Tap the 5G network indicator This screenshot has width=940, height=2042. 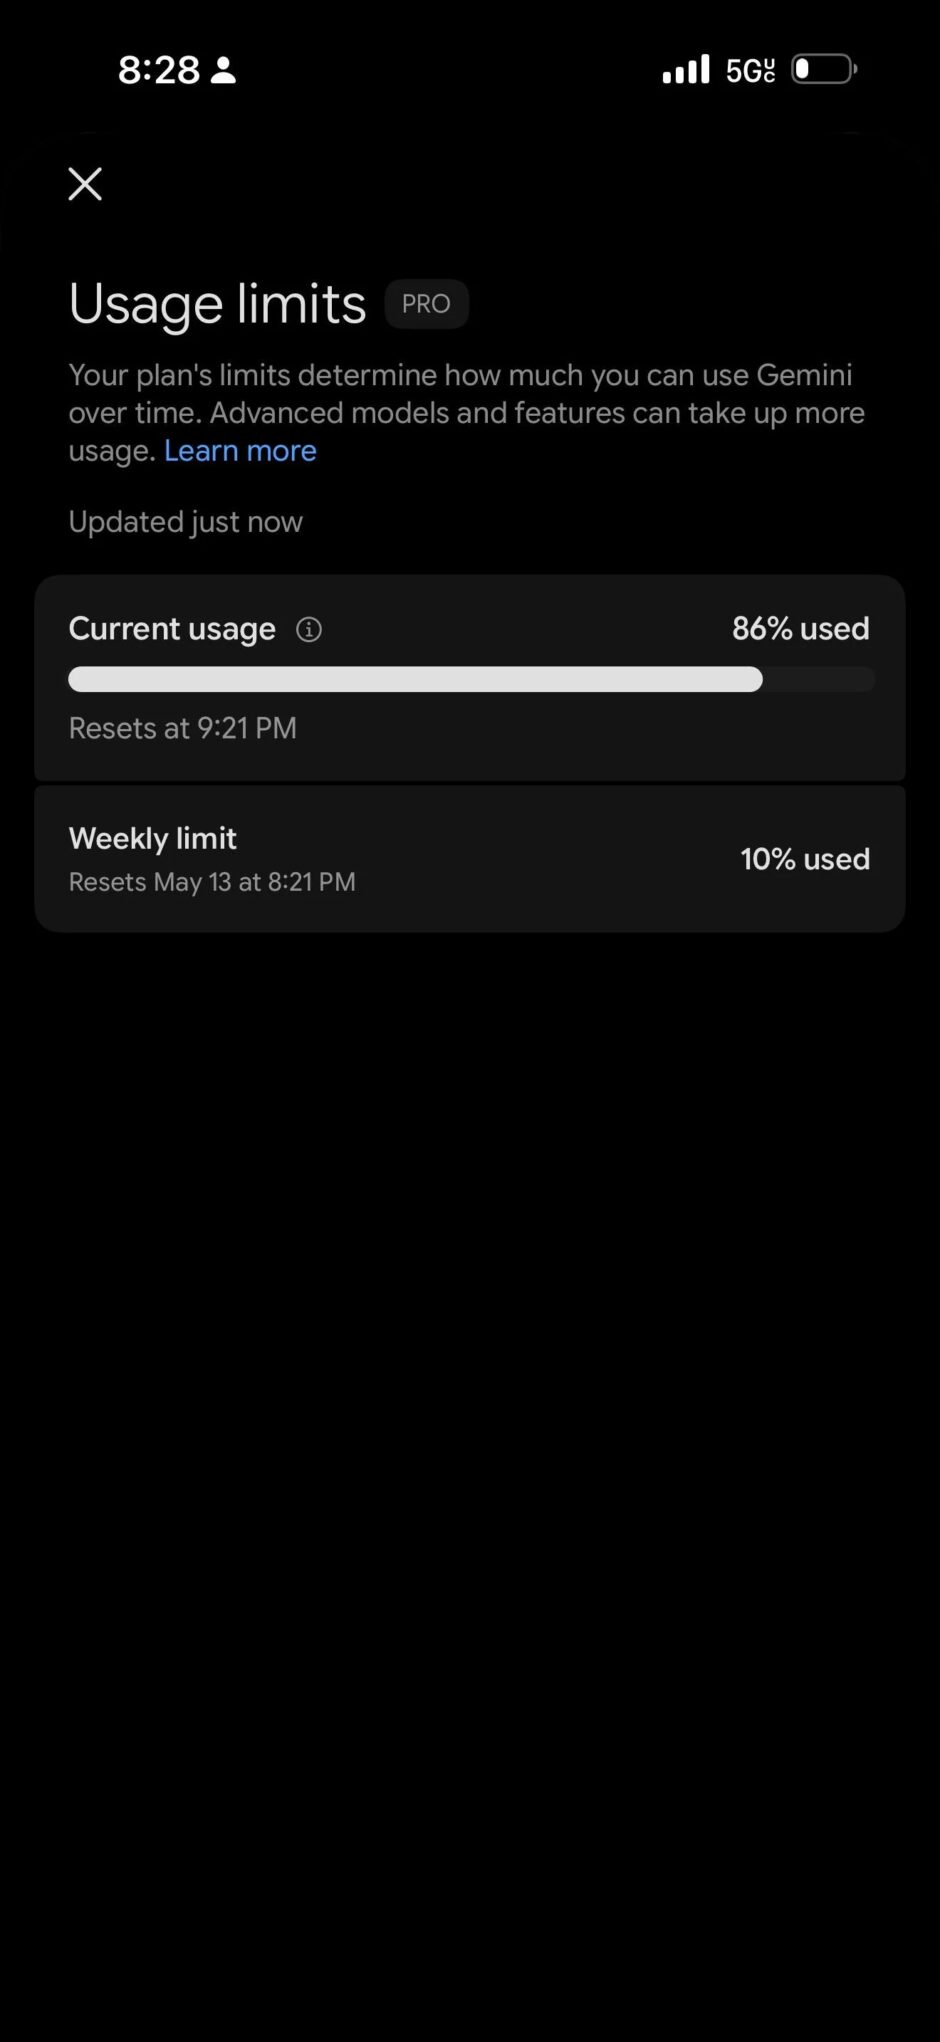[x=751, y=70]
